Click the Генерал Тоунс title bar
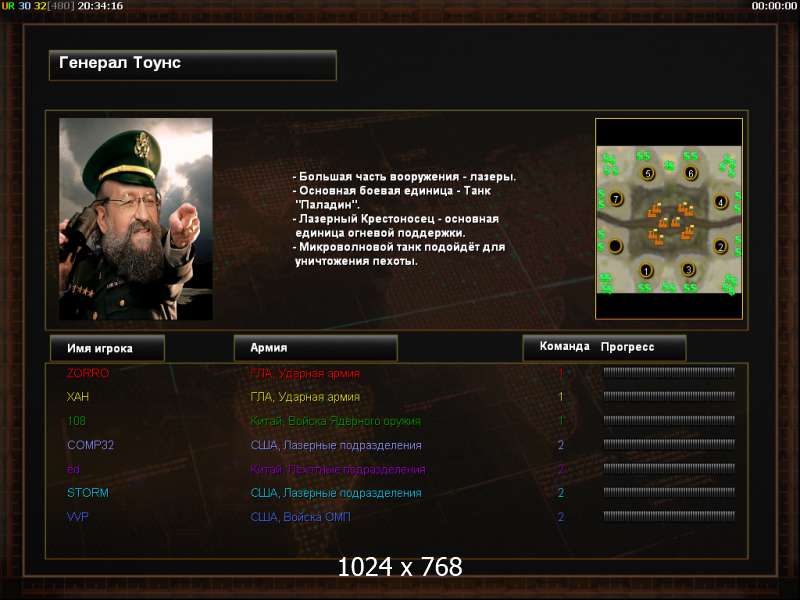Screen dimensions: 800x600 click(193, 65)
